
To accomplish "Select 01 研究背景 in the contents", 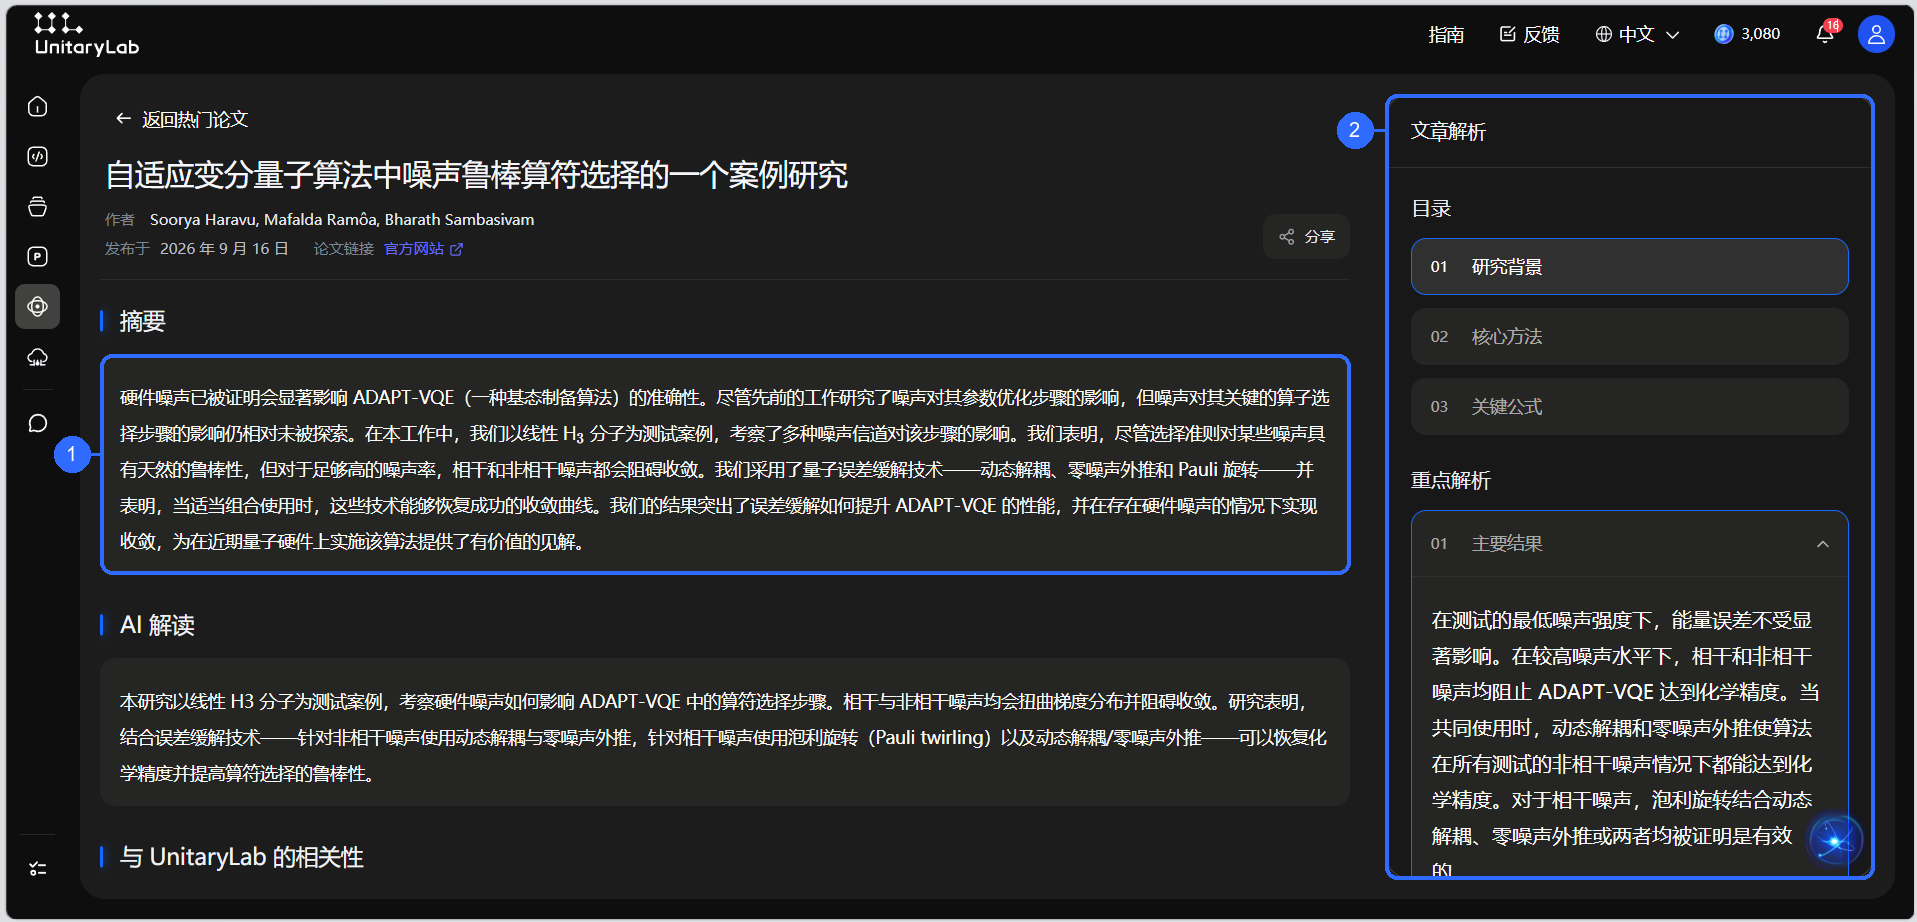I will (x=1629, y=267).
